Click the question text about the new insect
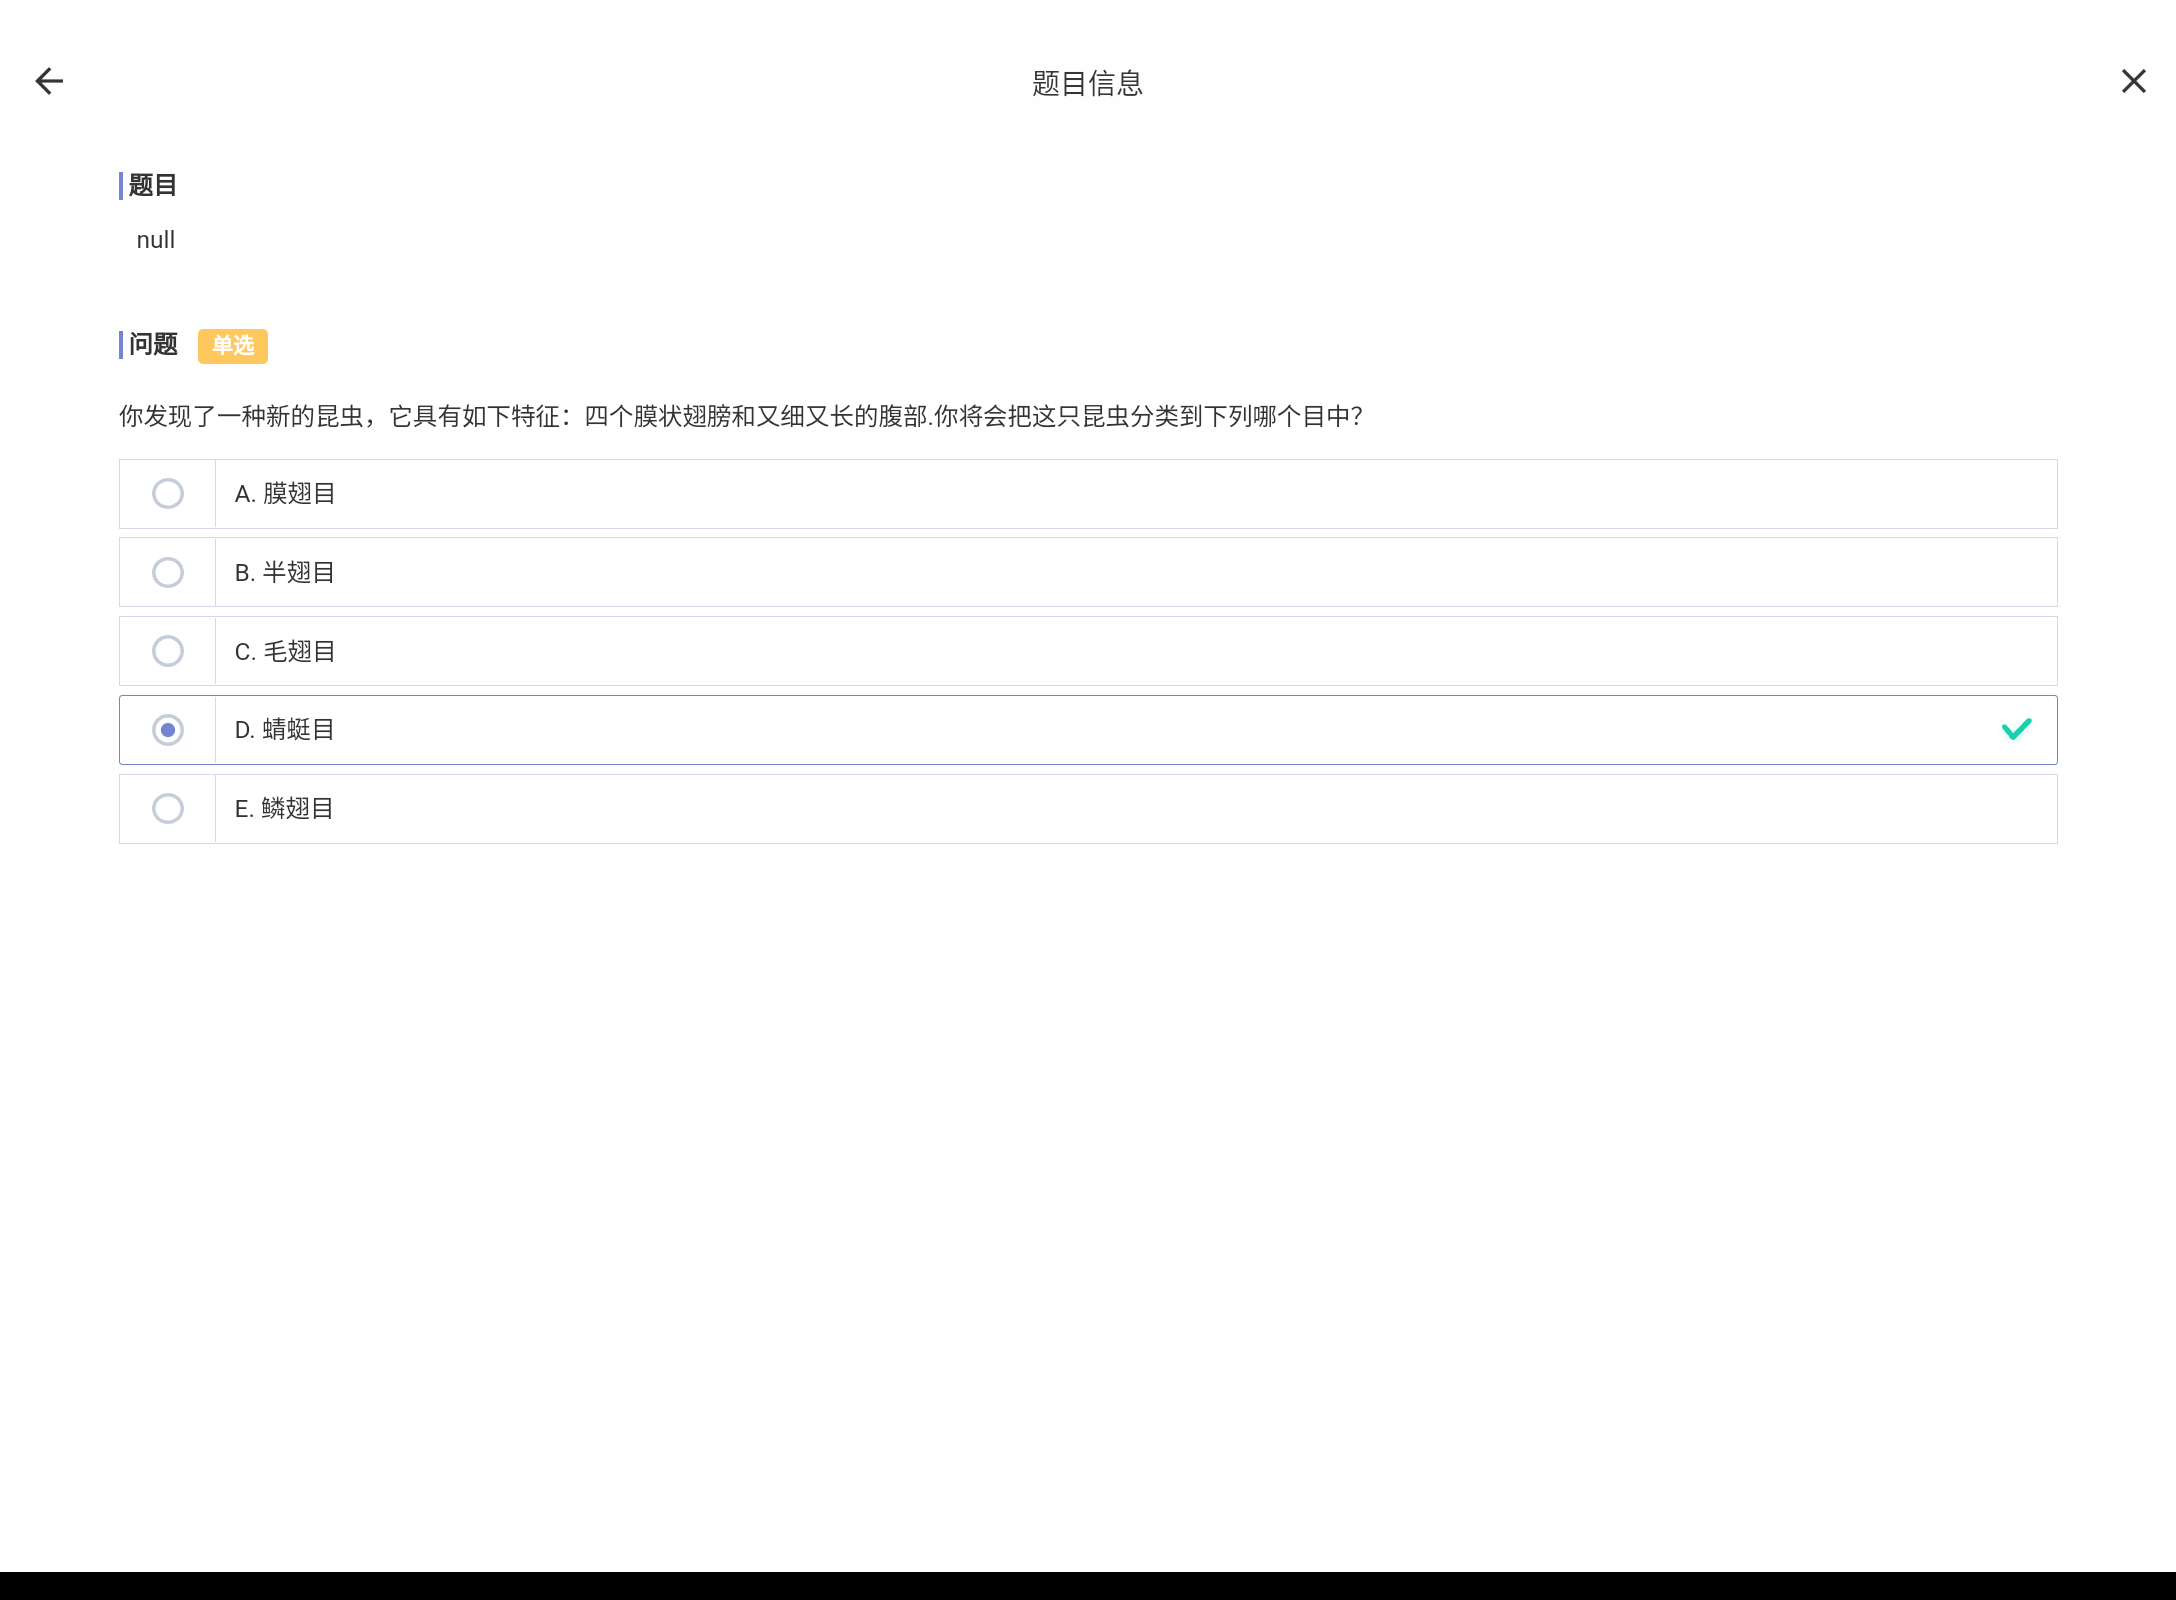 740,416
